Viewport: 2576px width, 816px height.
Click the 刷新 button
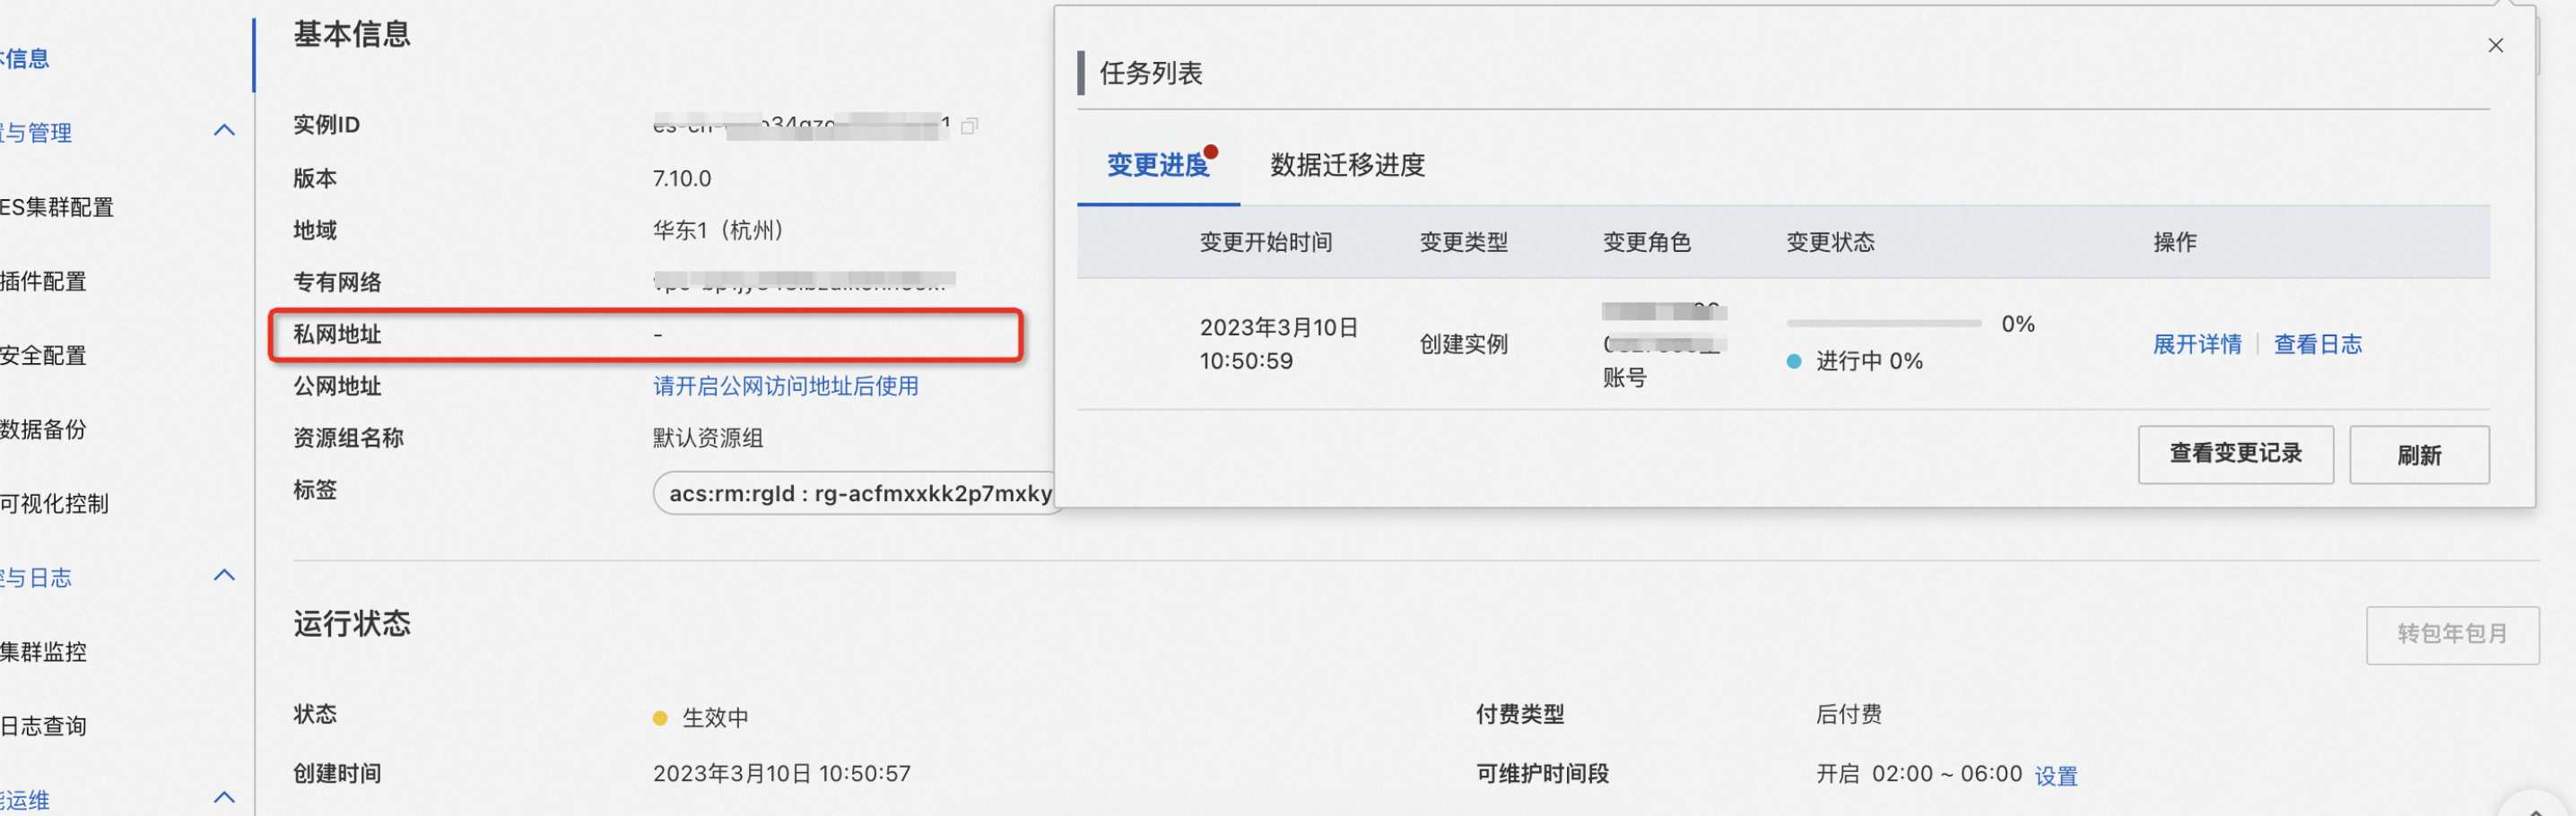[x=2418, y=455]
